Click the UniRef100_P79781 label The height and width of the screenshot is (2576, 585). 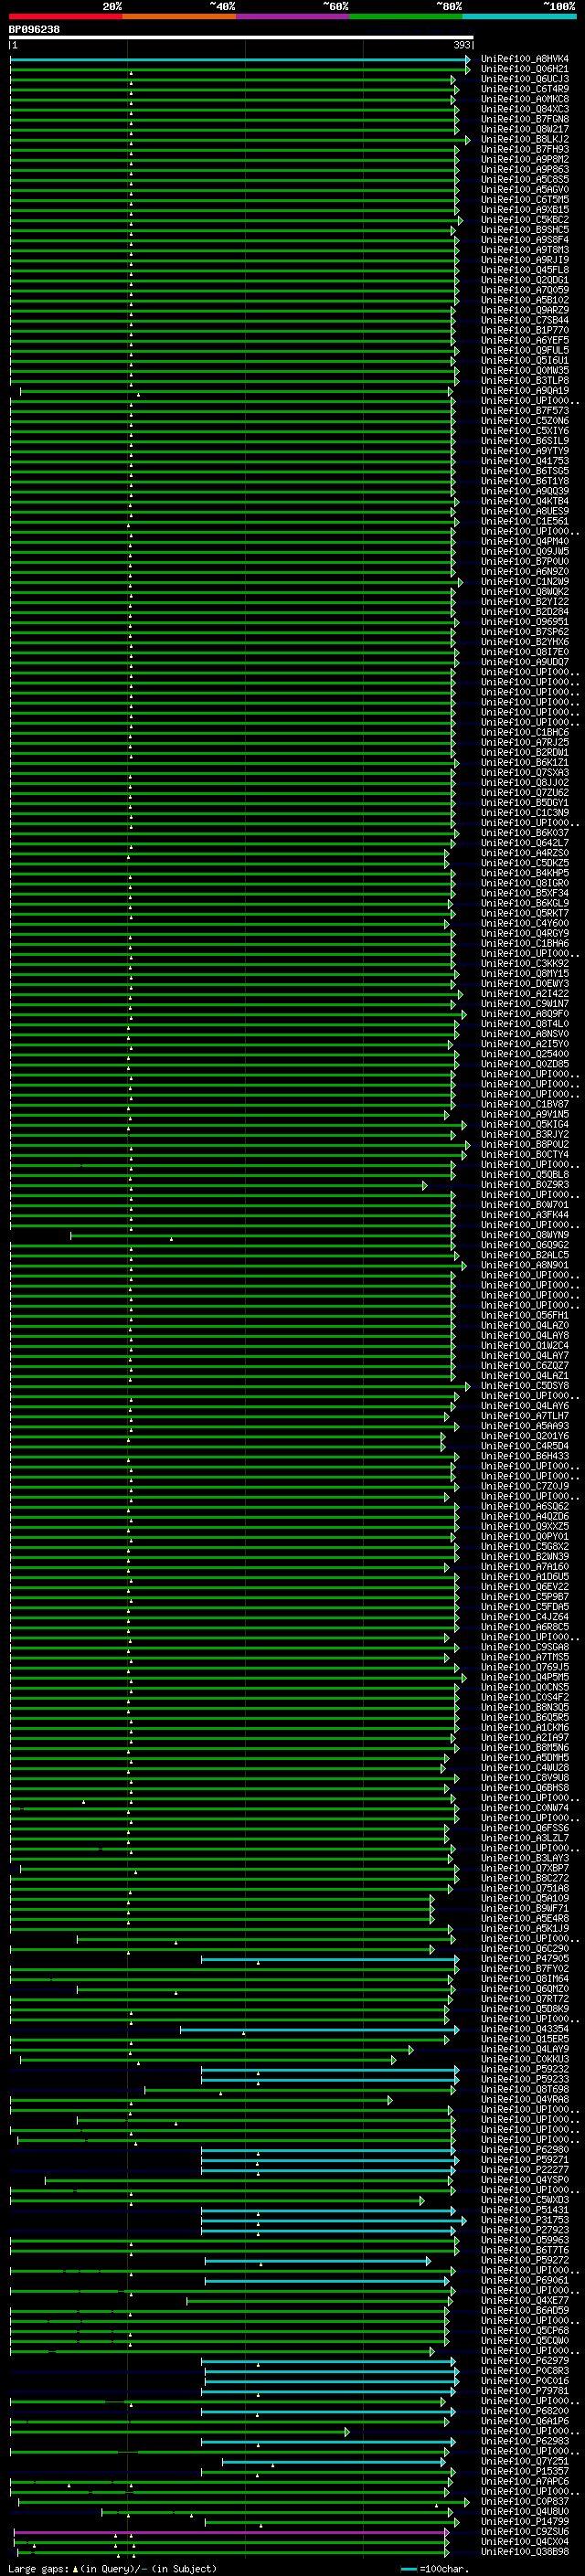pyautogui.click(x=525, y=2391)
